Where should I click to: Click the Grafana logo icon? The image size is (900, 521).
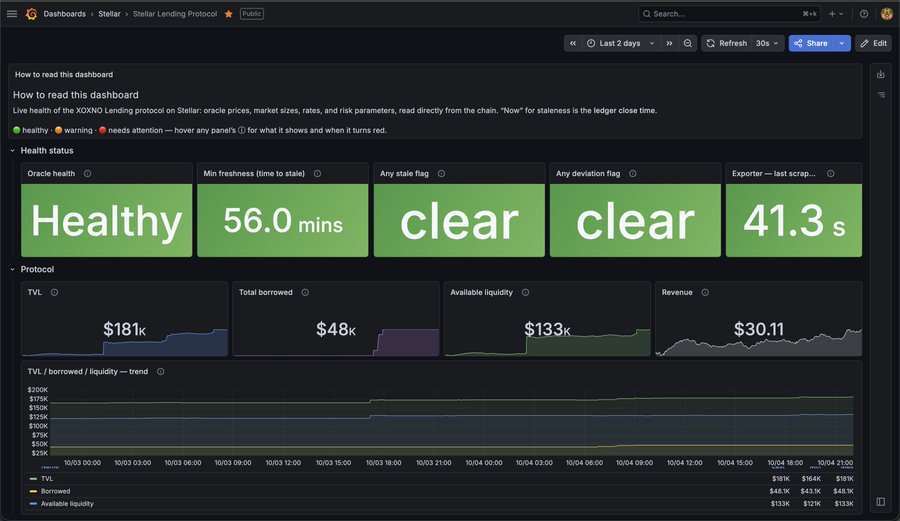[x=32, y=14]
